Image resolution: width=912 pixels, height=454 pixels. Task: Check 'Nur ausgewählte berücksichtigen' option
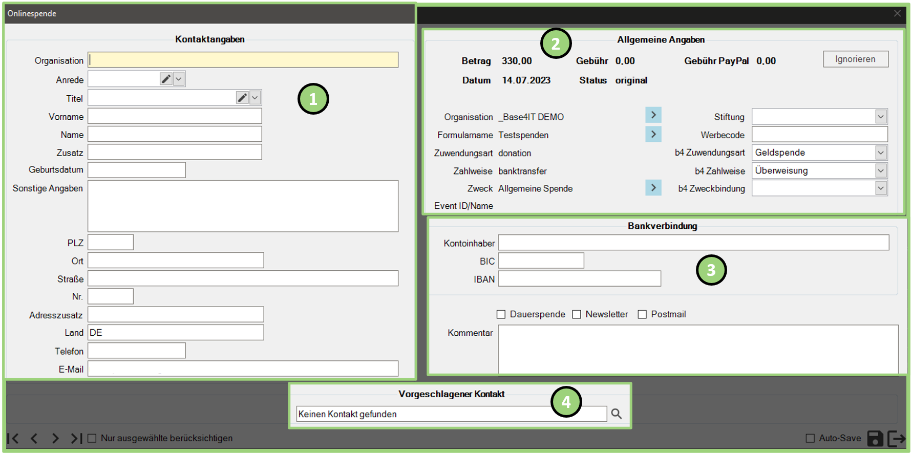point(93,438)
